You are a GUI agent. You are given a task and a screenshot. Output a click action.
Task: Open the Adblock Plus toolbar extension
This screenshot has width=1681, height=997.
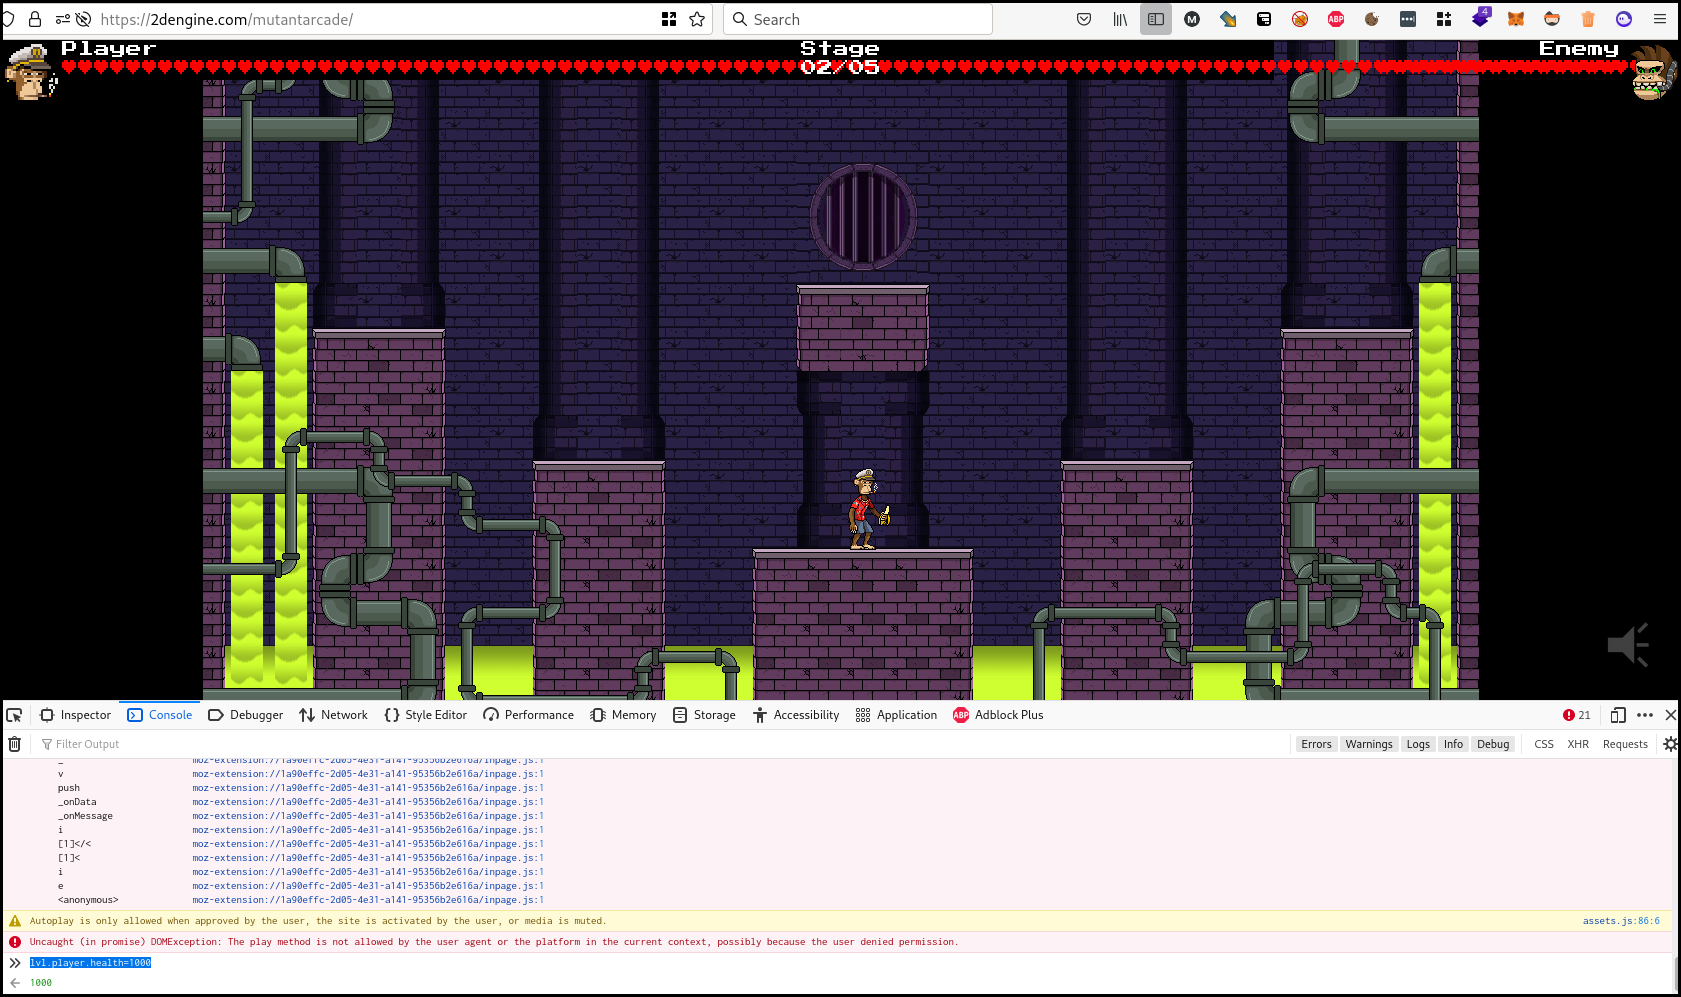coord(1336,19)
